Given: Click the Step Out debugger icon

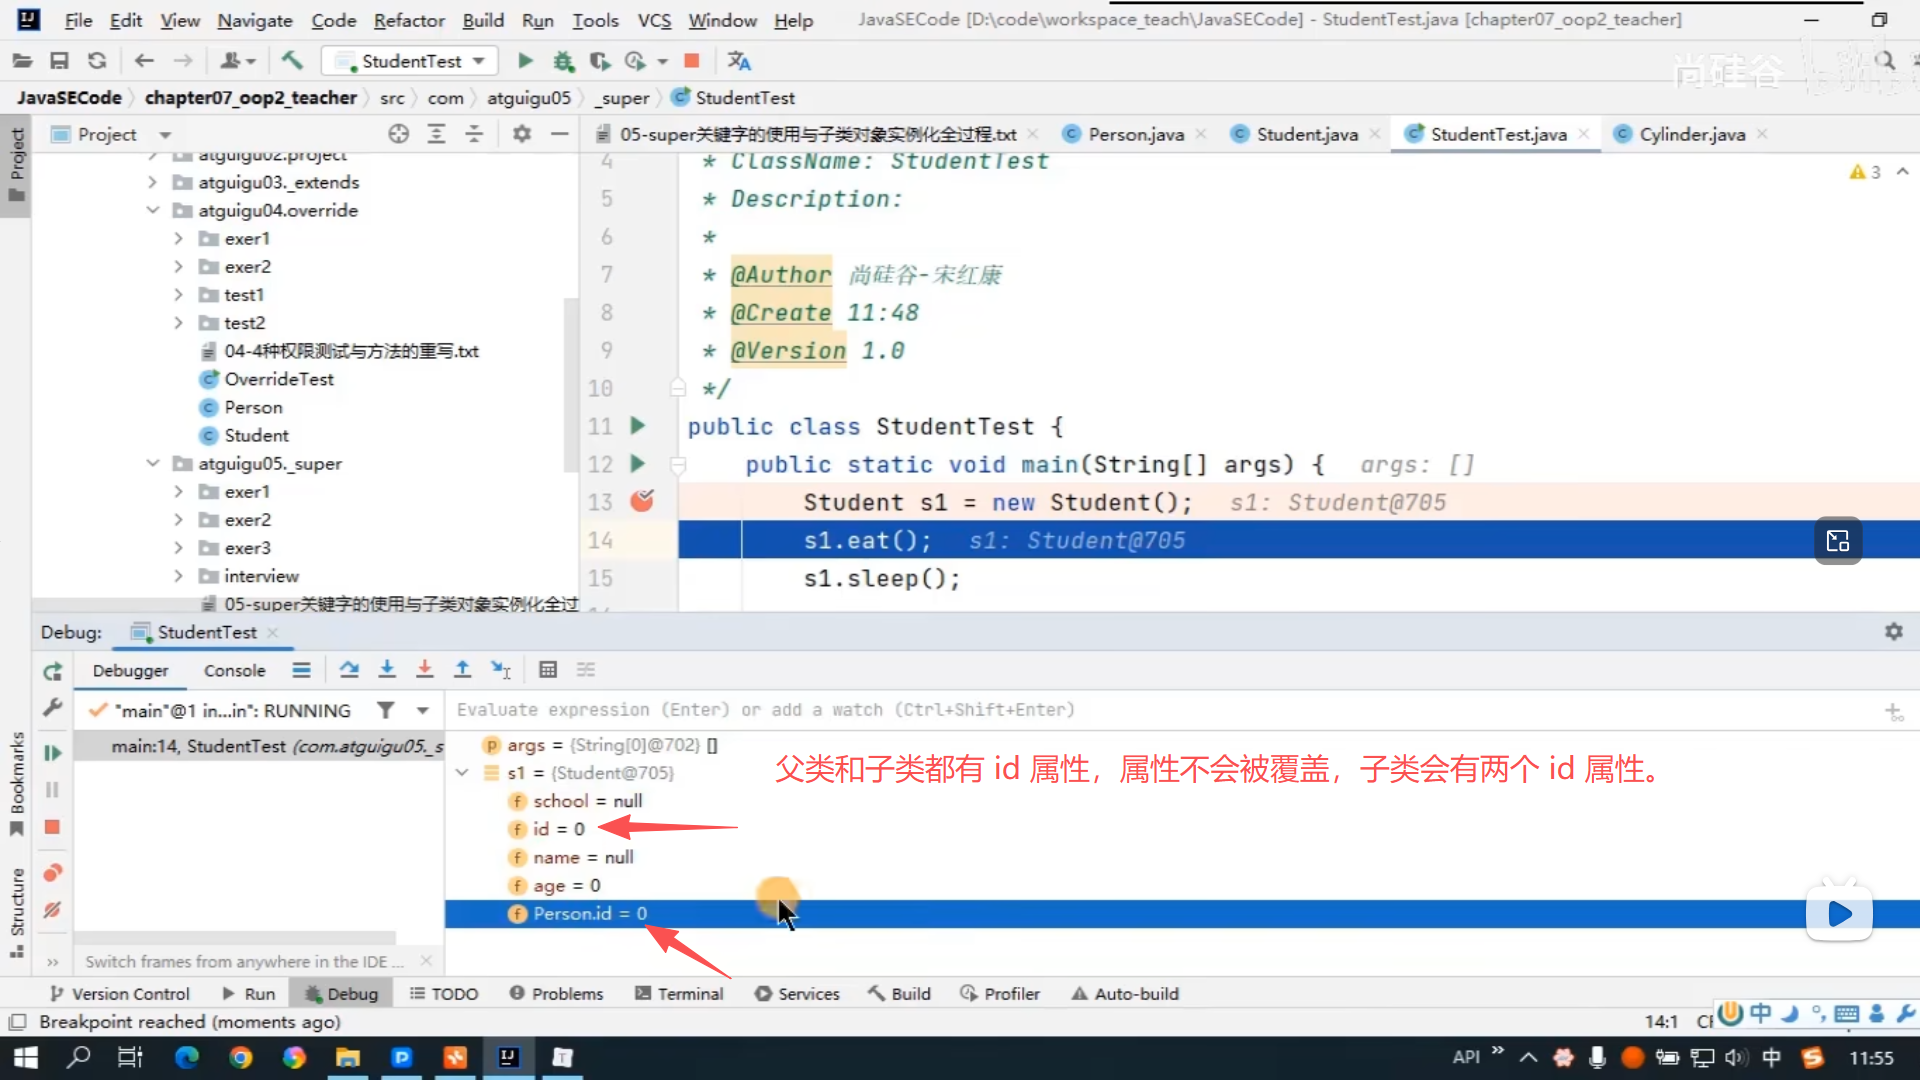Looking at the screenshot, I should 462,670.
